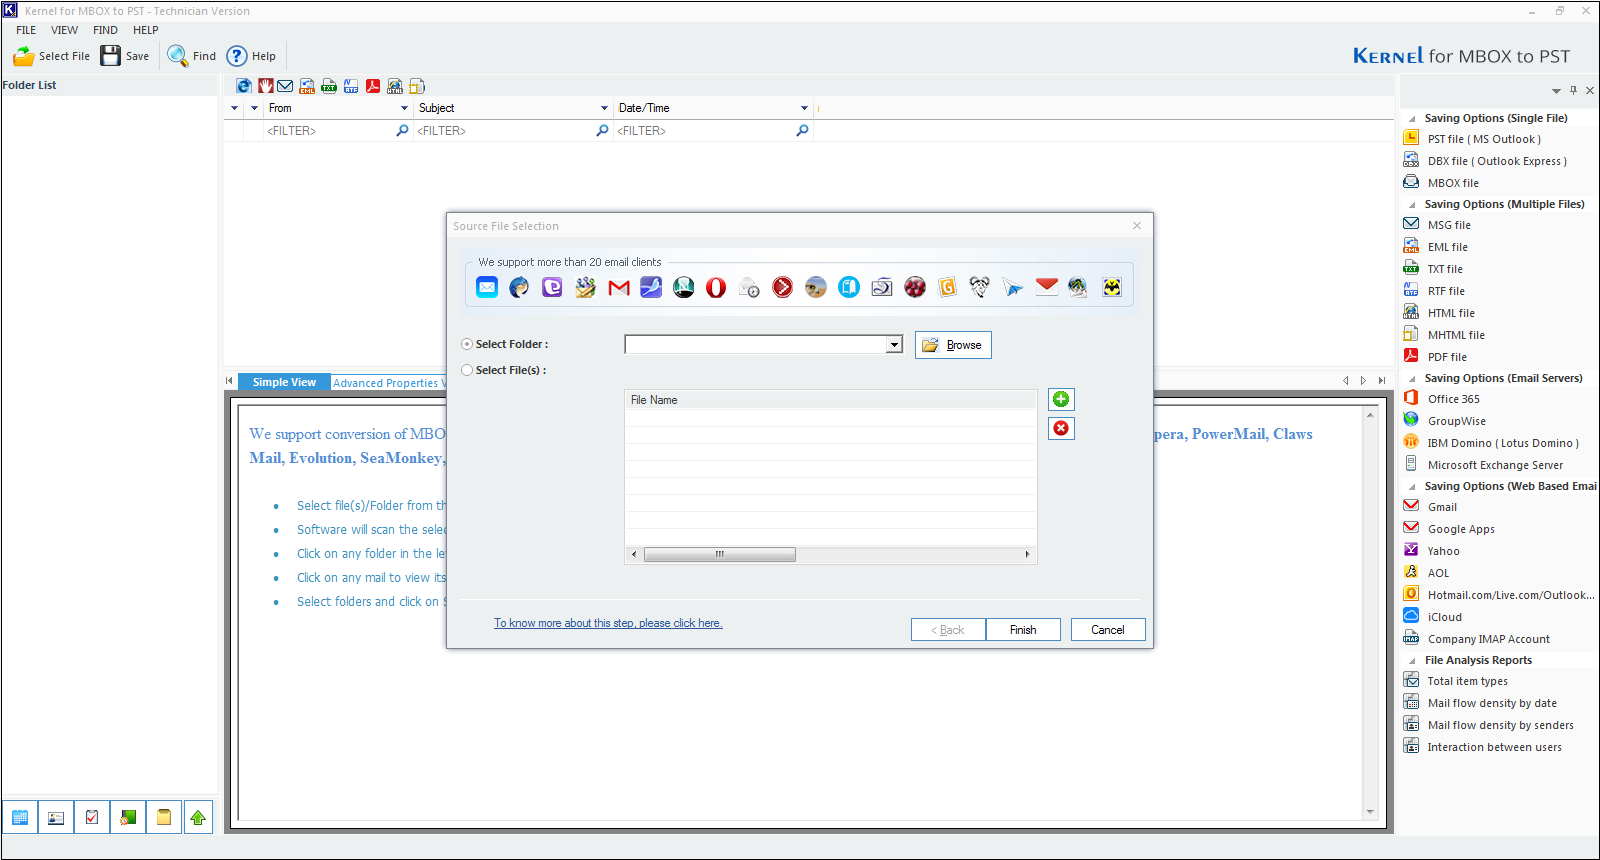Open the From column dropdown arrow
The height and width of the screenshot is (860, 1600).
(x=404, y=108)
